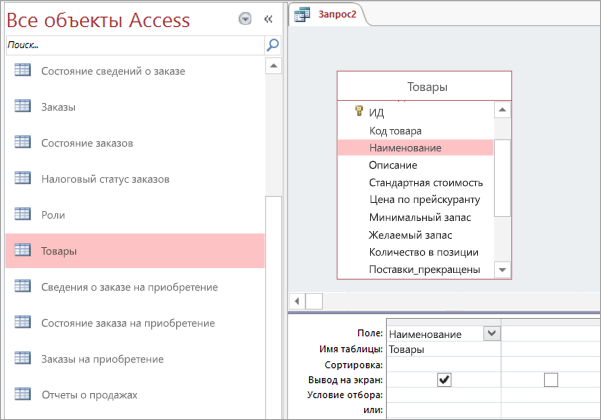
Task: Select the ИД field in Товары list
Action: coord(415,112)
